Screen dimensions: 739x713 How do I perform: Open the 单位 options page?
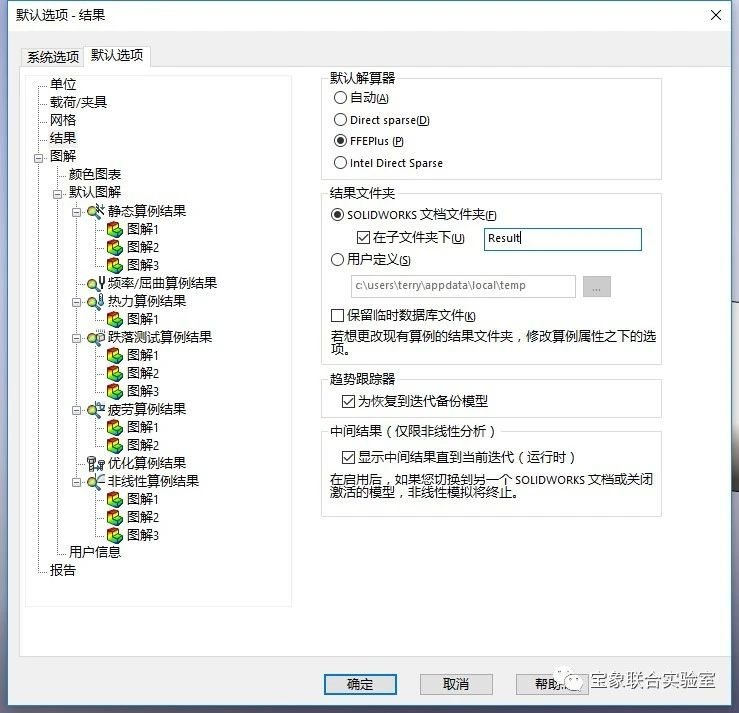pos(63,85)
